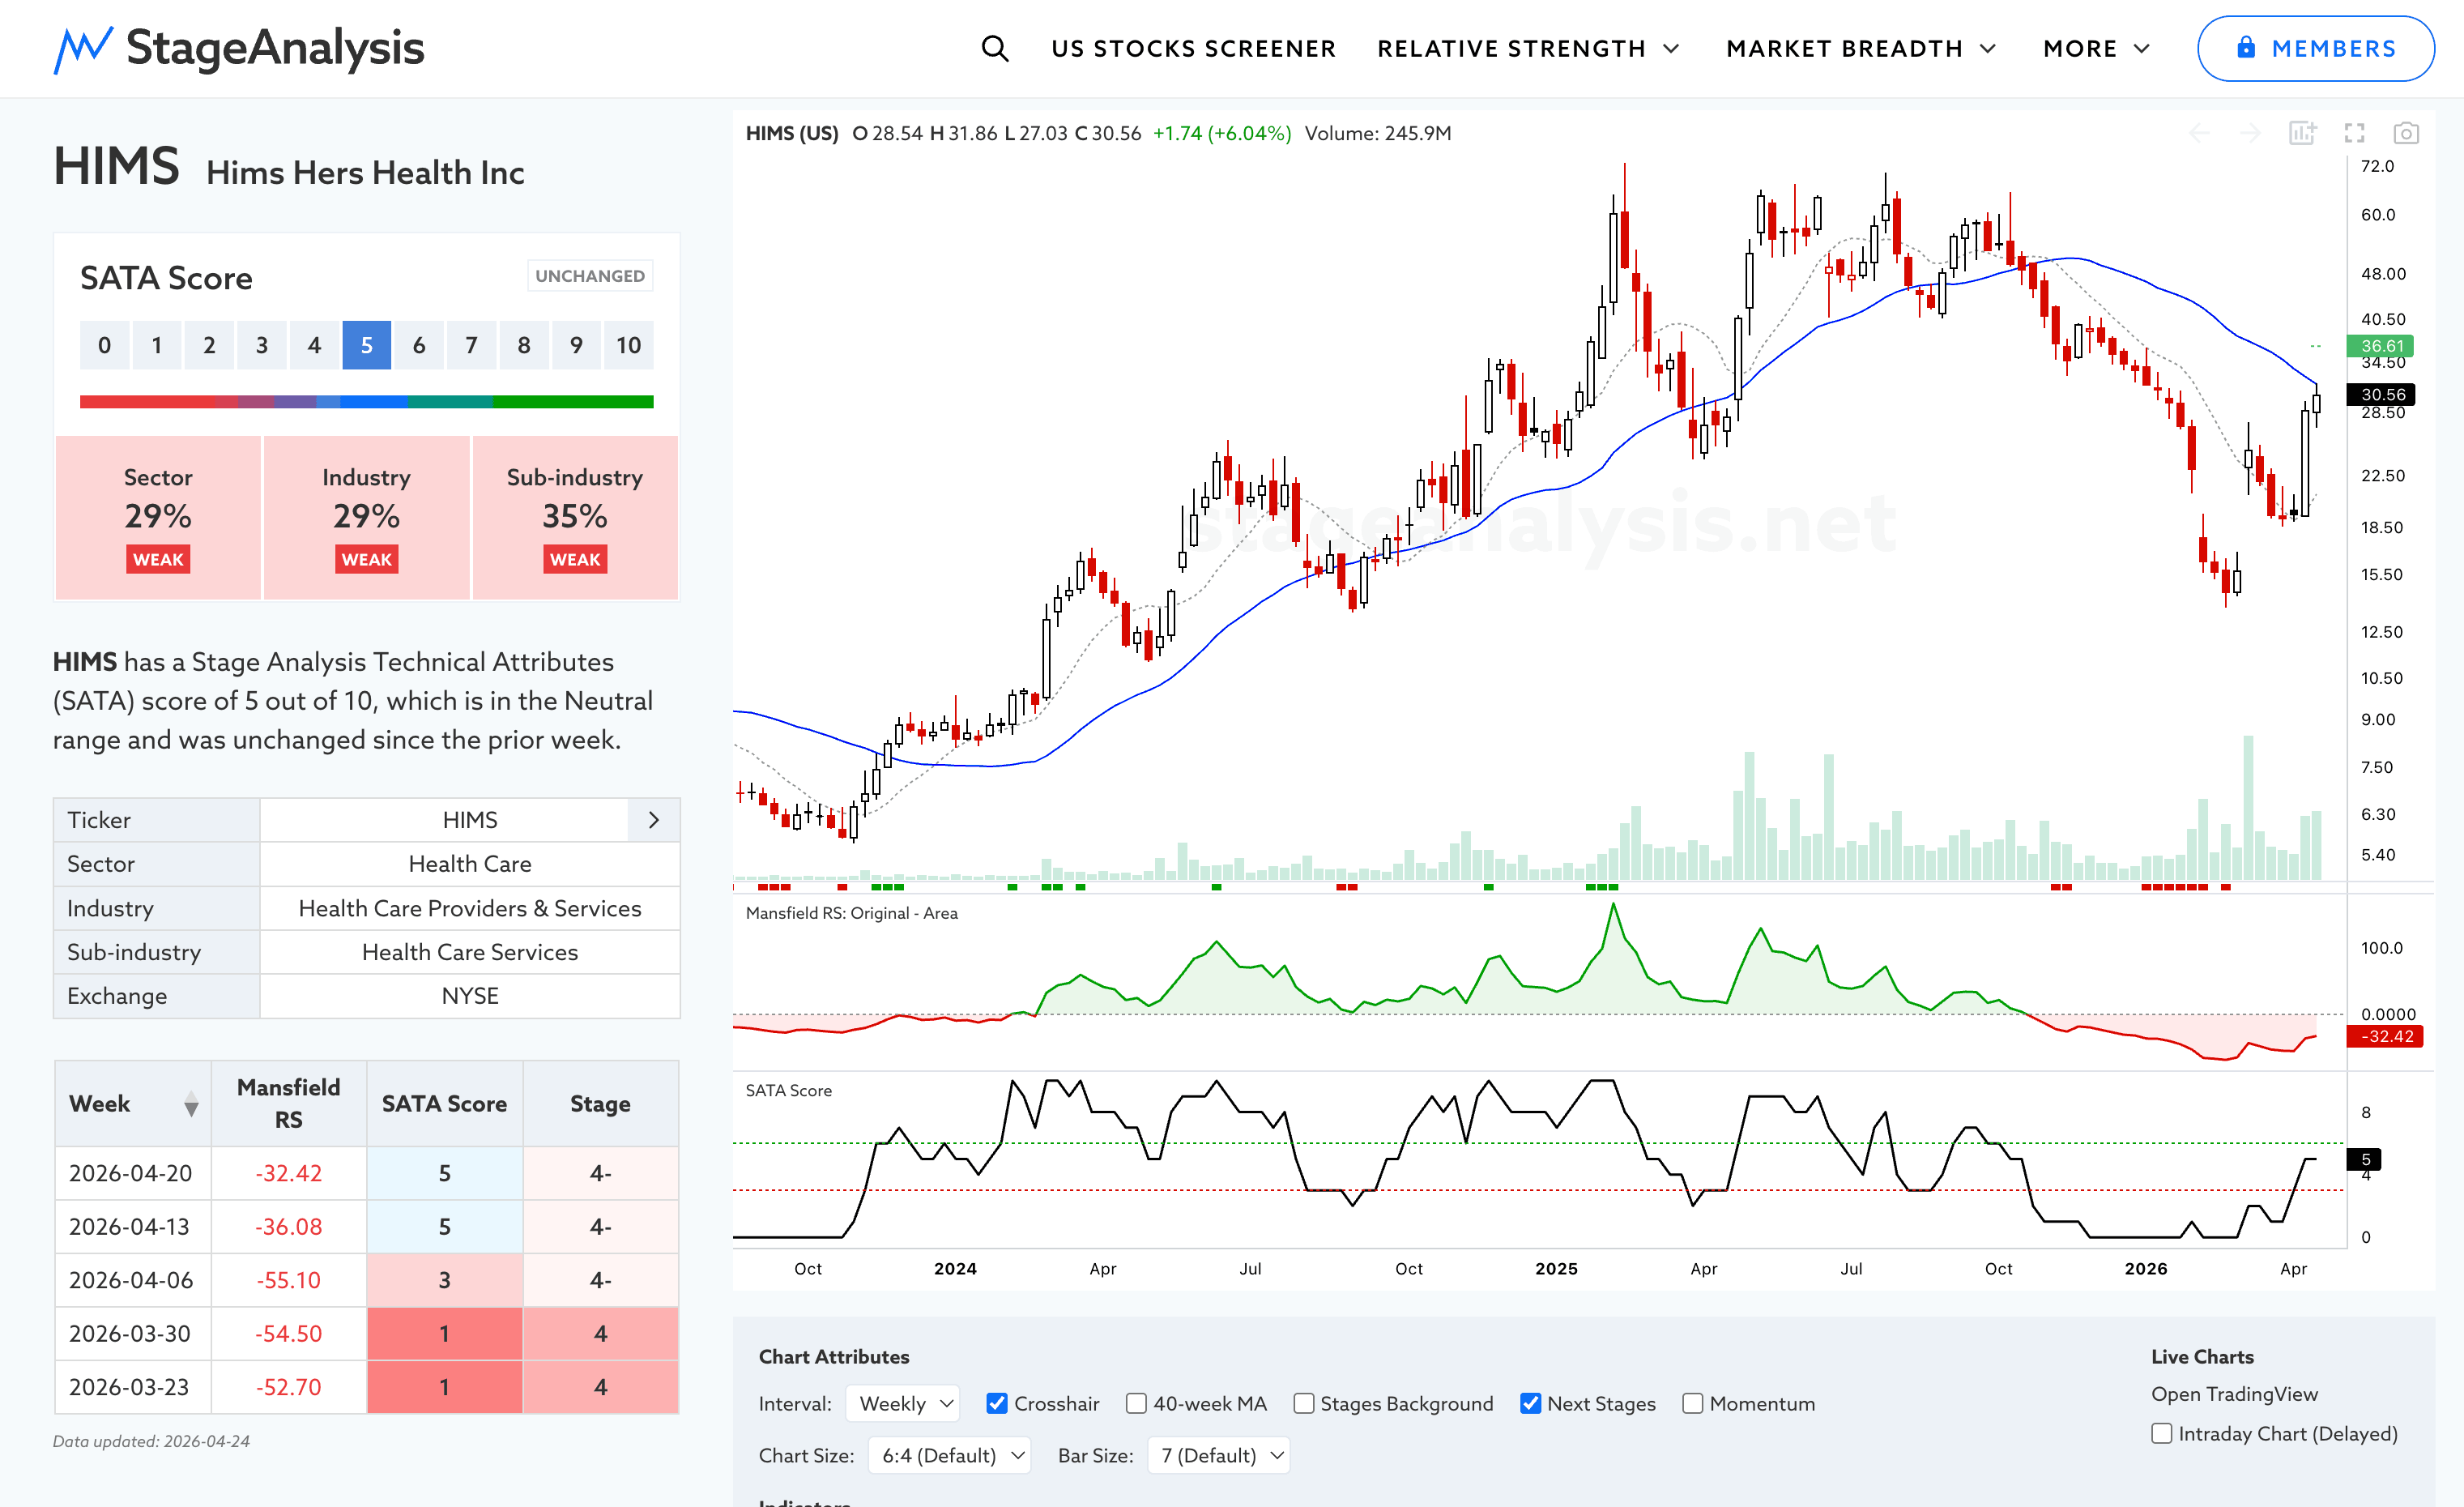Open the Market Breadth menu

[1860, 48]
